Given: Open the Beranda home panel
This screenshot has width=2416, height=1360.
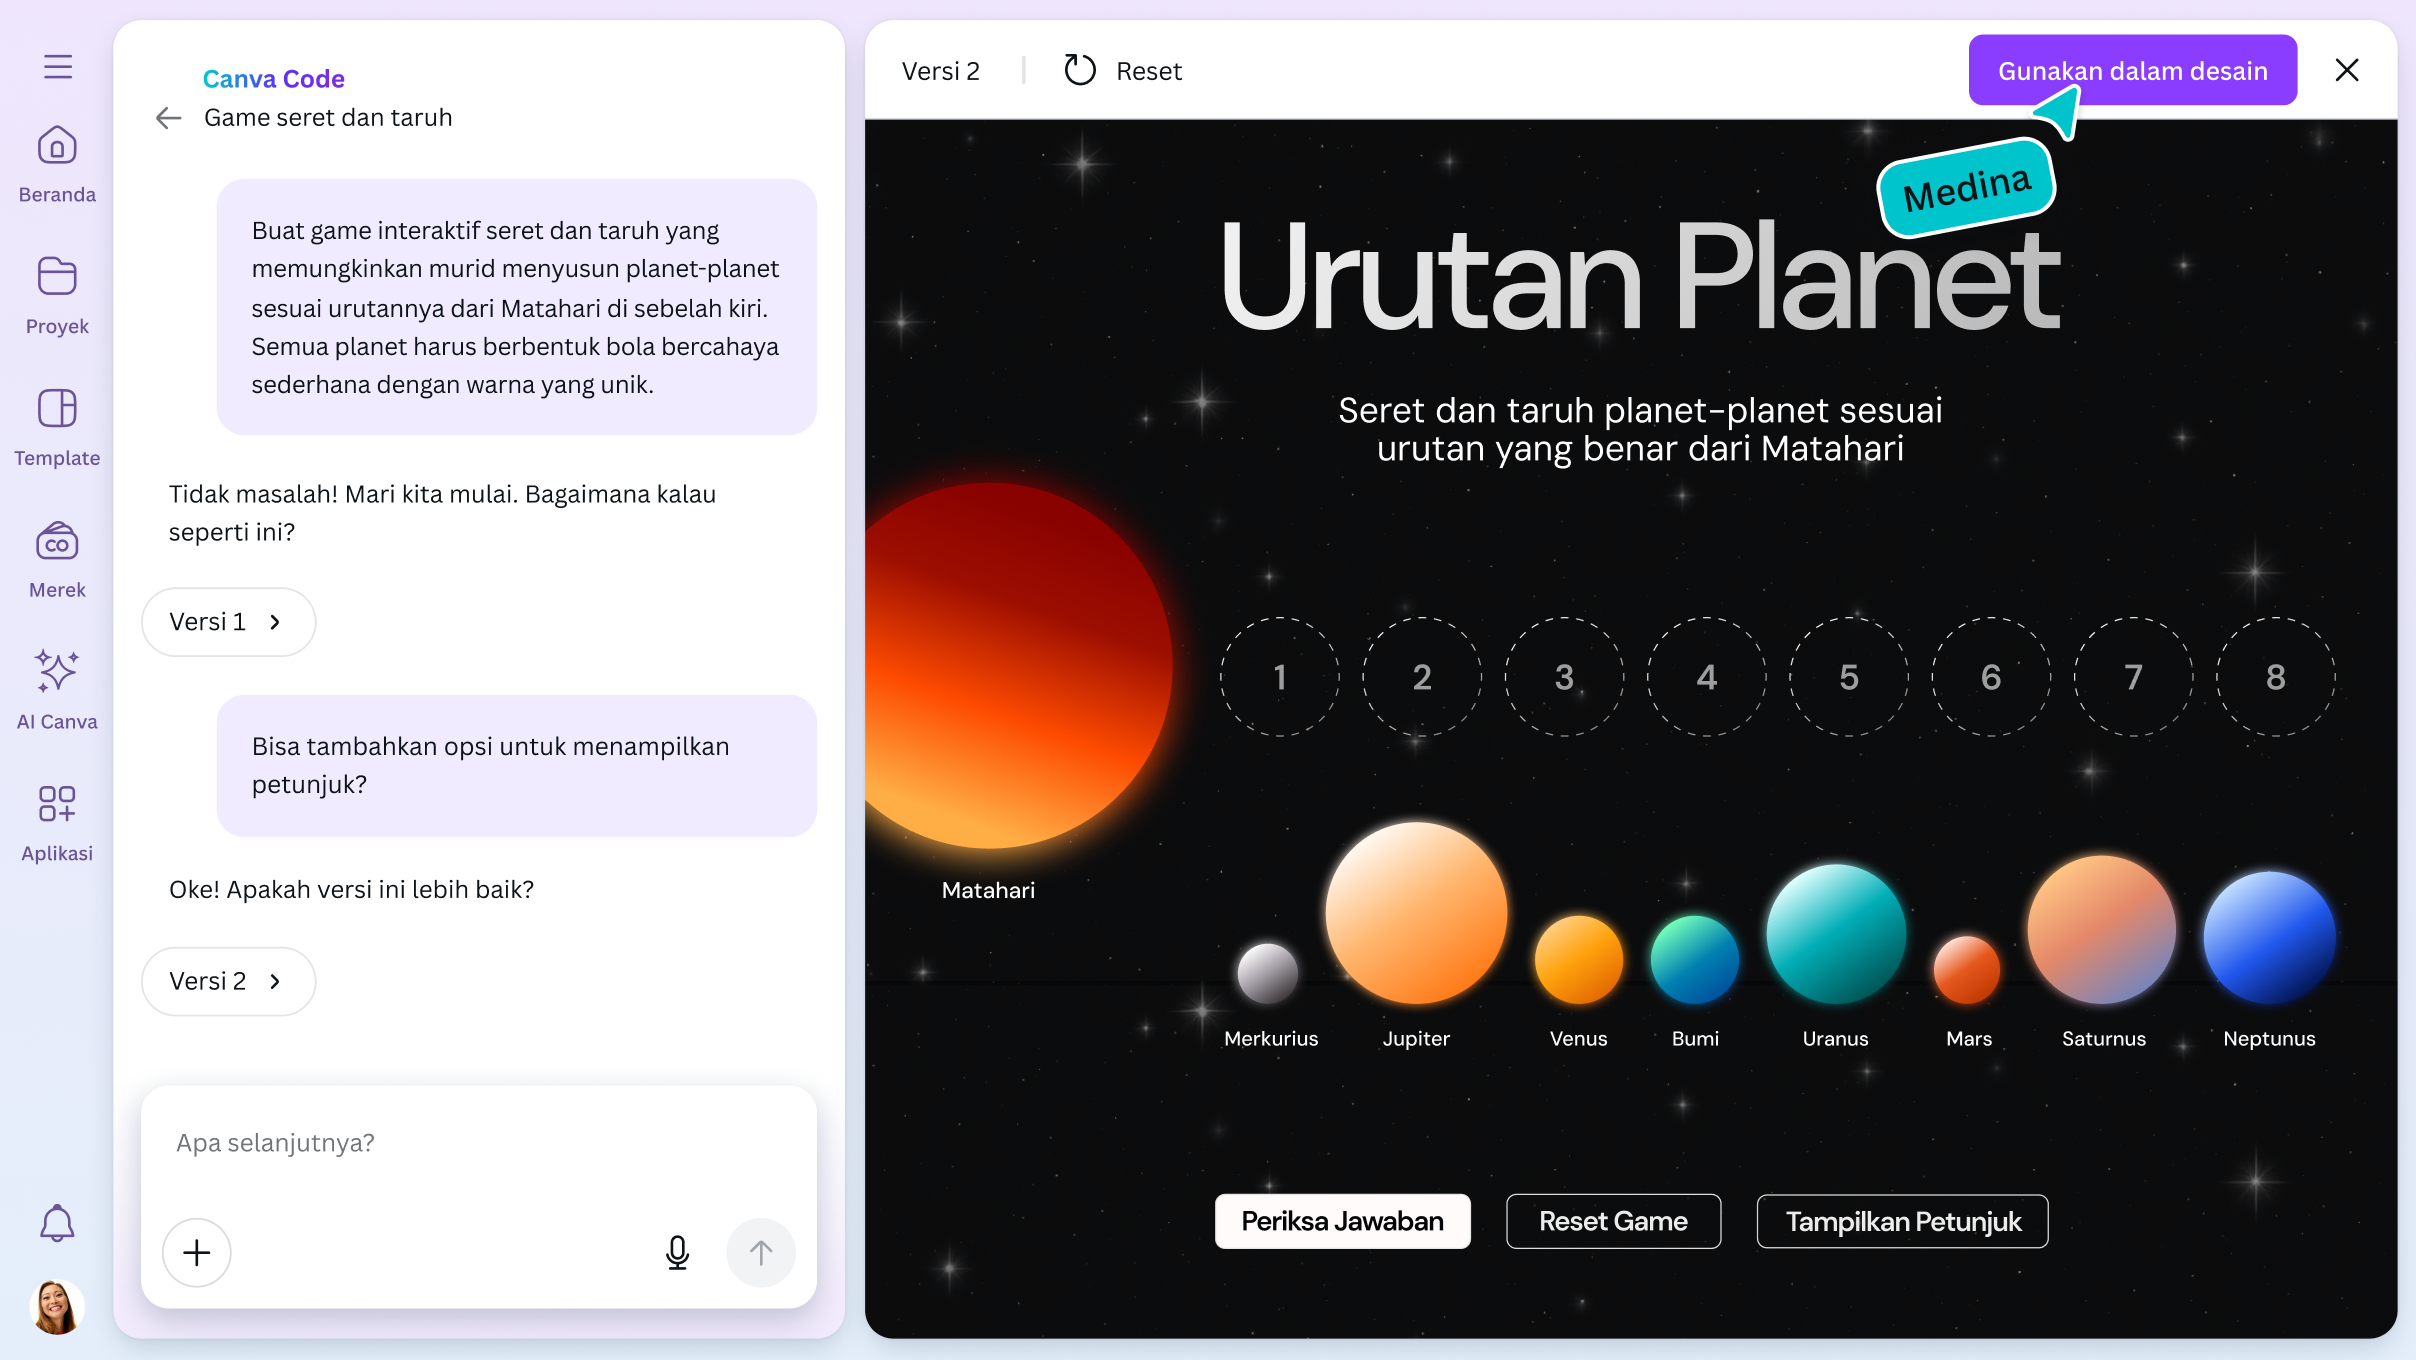Looking at the screenshot, I should click(x=56, y=165).
